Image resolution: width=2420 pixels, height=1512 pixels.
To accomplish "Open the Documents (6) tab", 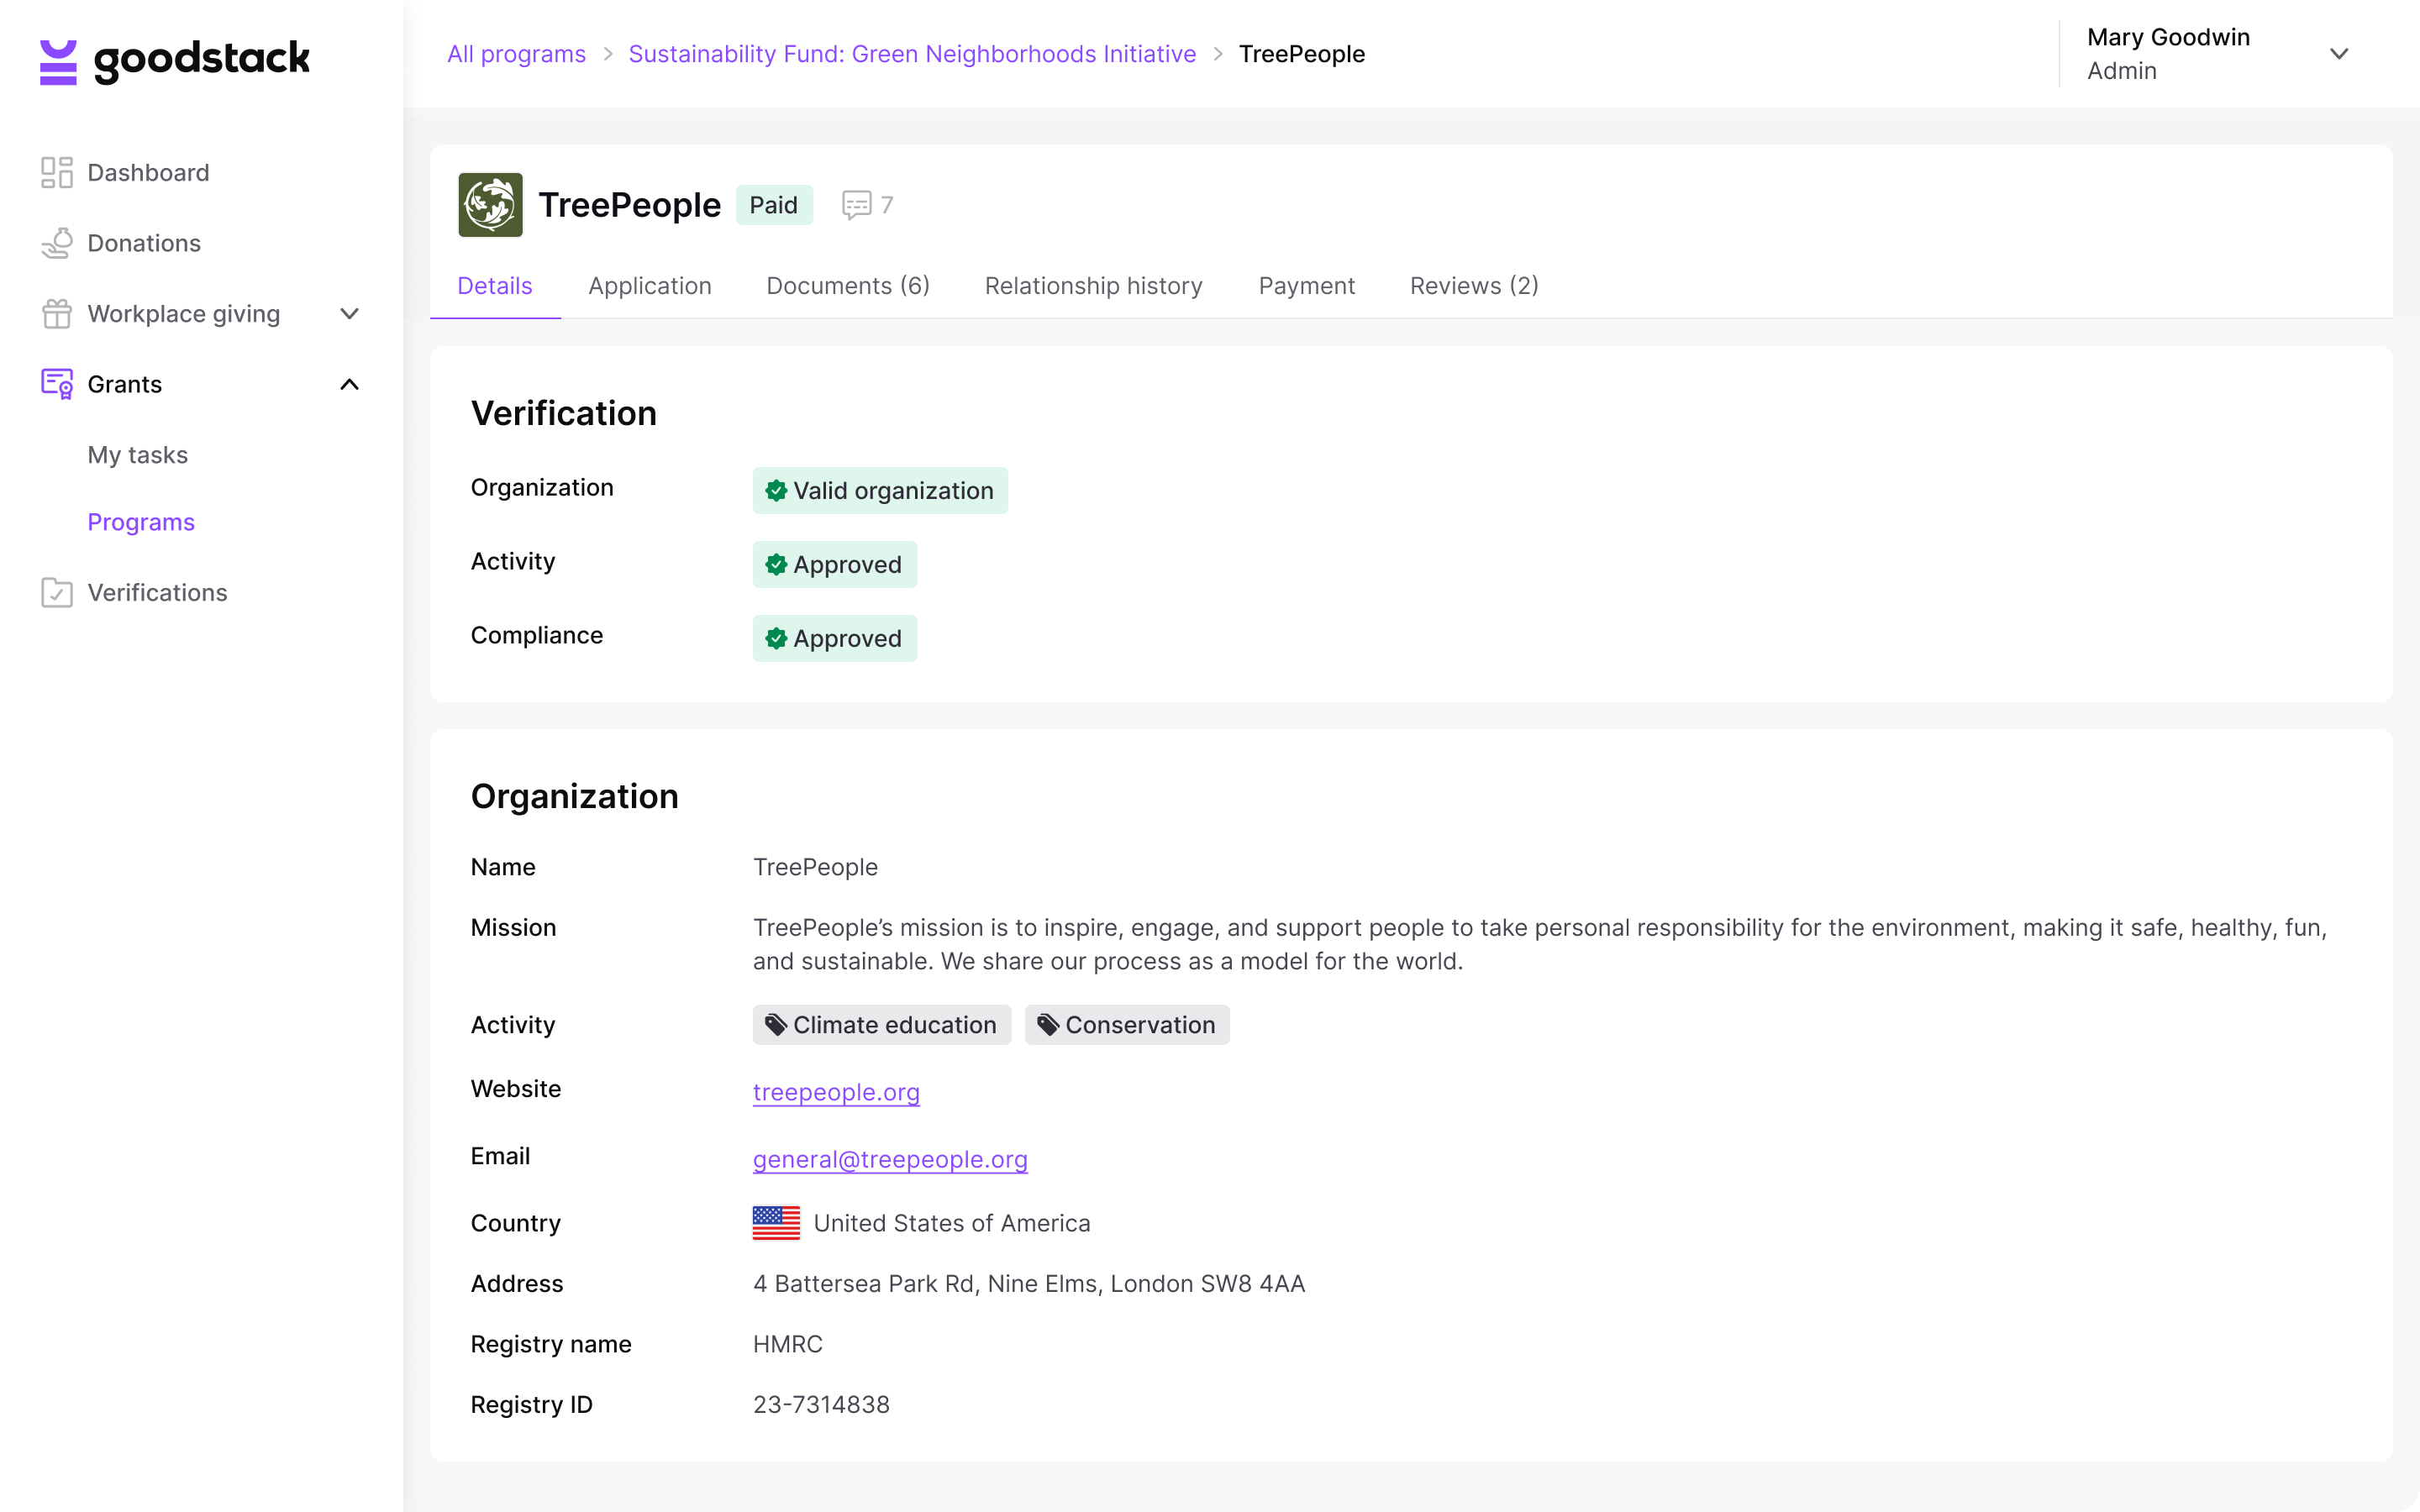I will pyautogui.click(x=848, y=286).
